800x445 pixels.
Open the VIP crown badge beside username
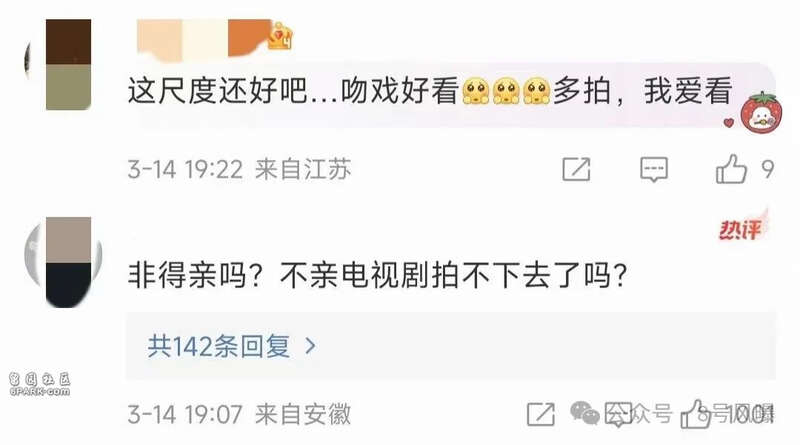pos(281,37)
